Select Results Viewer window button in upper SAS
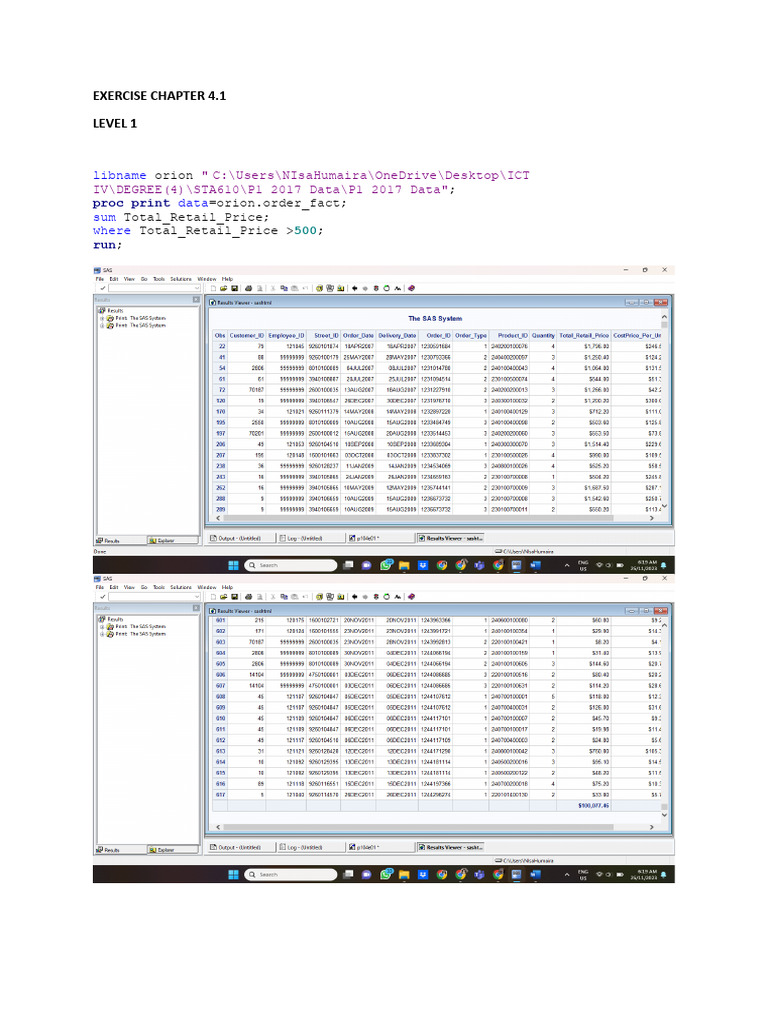The height and width of the screenshot is (1024, 768). tap(450, 538)
